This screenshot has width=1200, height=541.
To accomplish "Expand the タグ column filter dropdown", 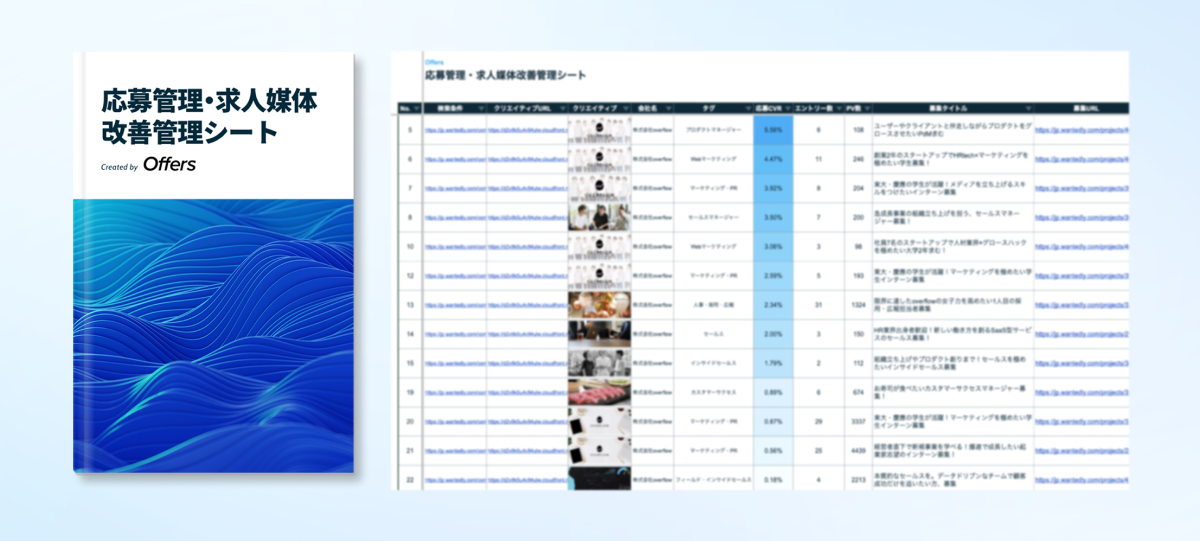I will [747, 108].
